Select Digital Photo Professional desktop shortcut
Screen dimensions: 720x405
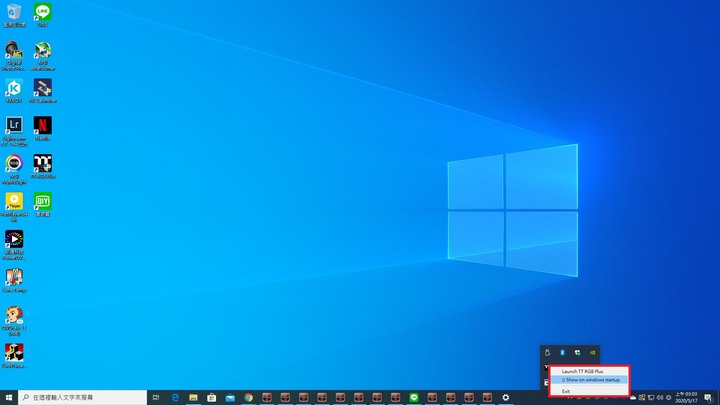(x=14, y=56)
